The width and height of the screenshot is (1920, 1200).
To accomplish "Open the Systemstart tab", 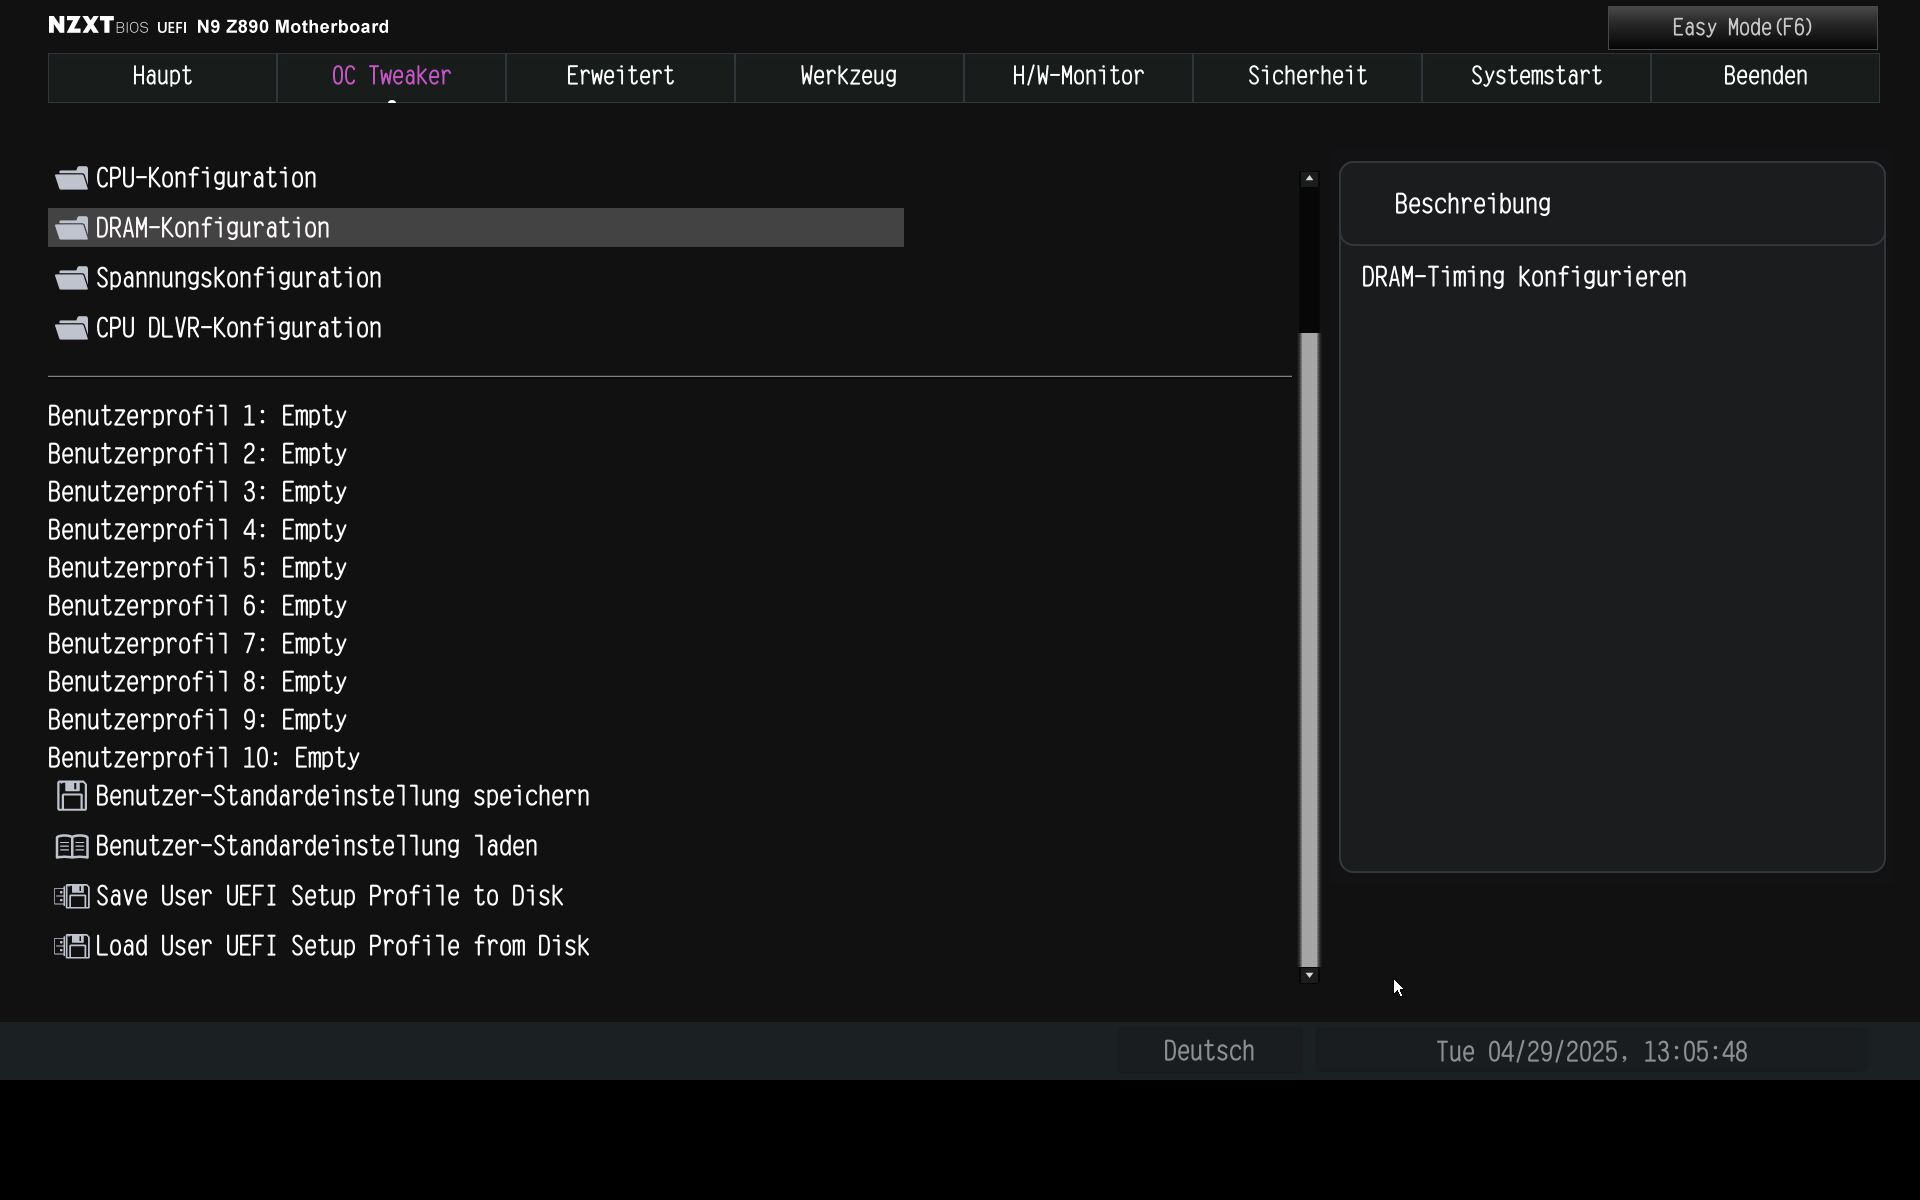I will (1536, 77).
